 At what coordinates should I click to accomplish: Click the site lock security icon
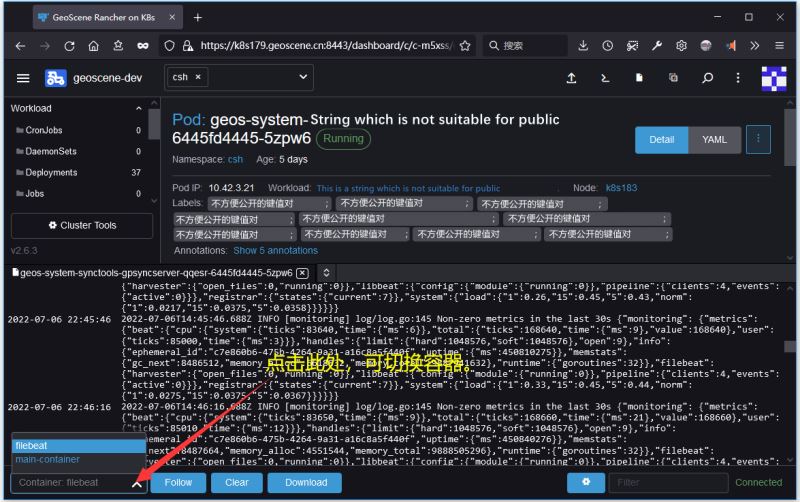[188, 46]
